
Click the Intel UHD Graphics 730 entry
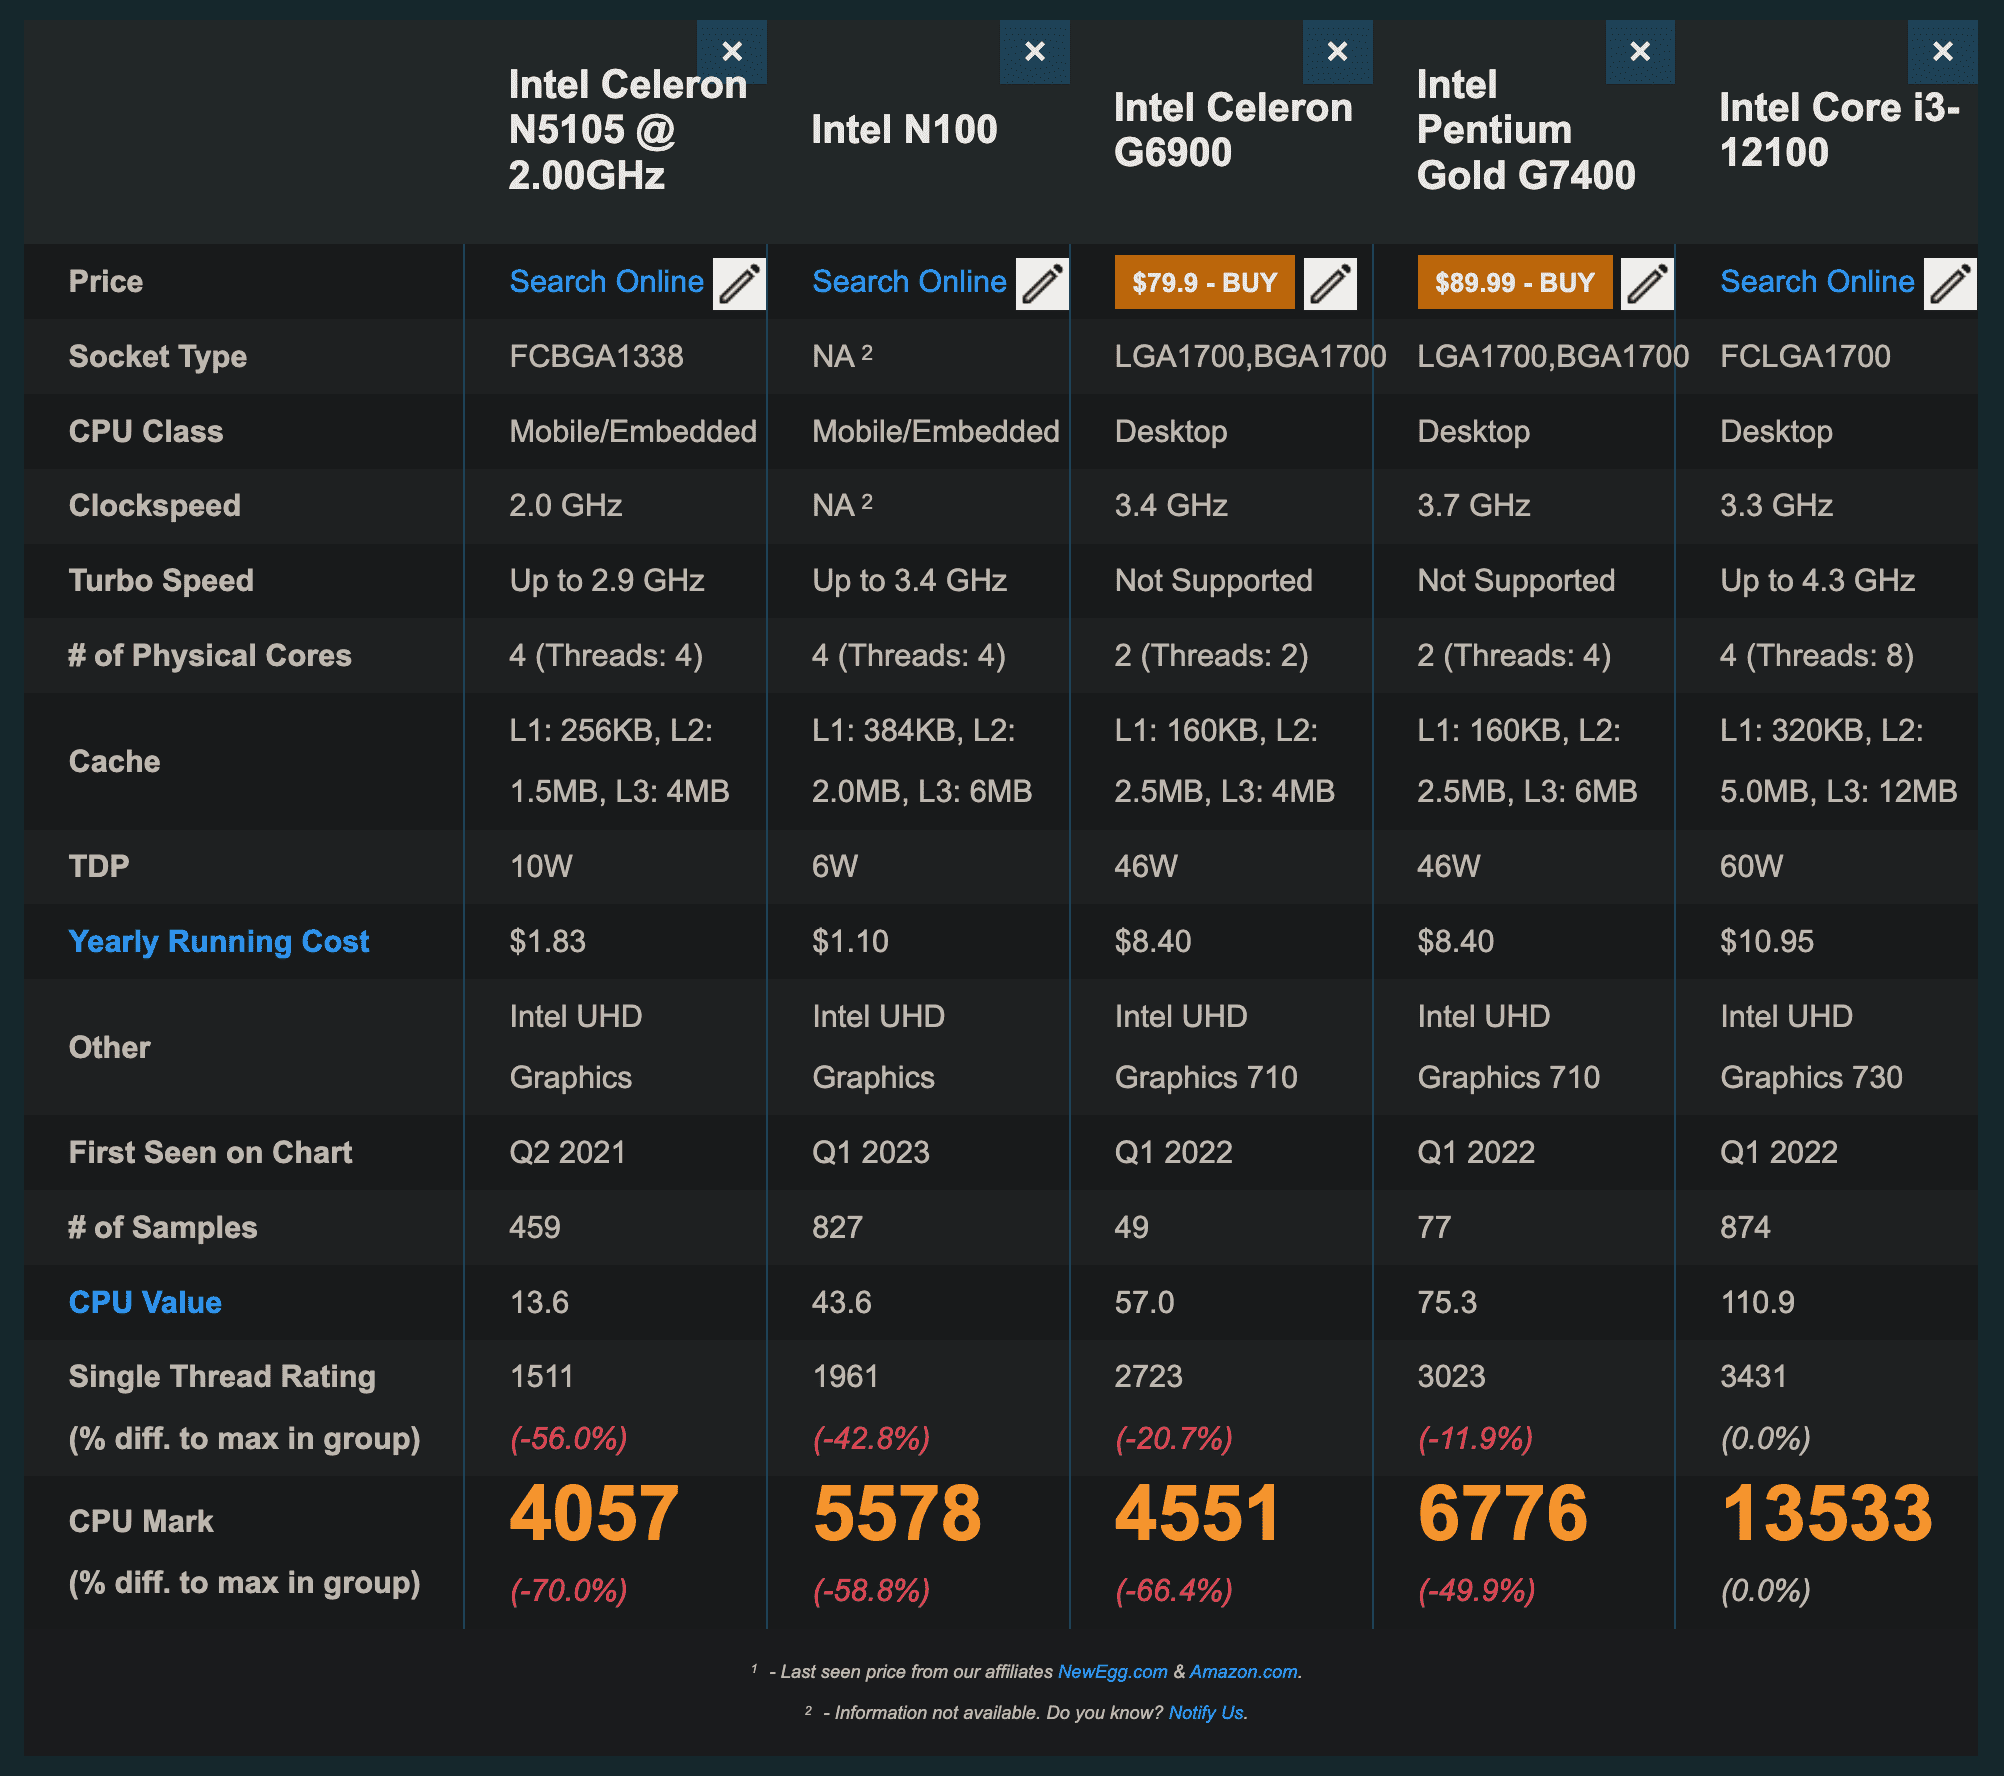tap(1811, 1047)
